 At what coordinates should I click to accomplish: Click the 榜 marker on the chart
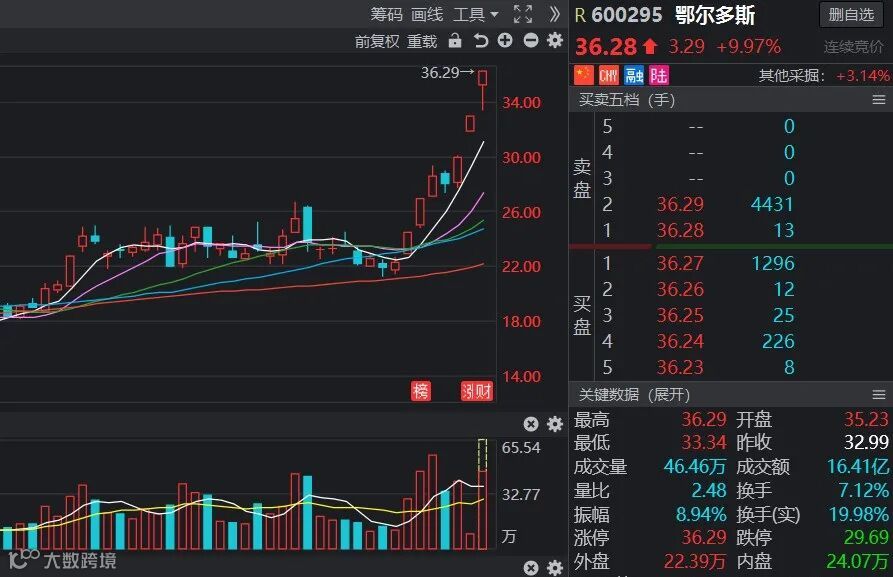click(x=420, y=391)
